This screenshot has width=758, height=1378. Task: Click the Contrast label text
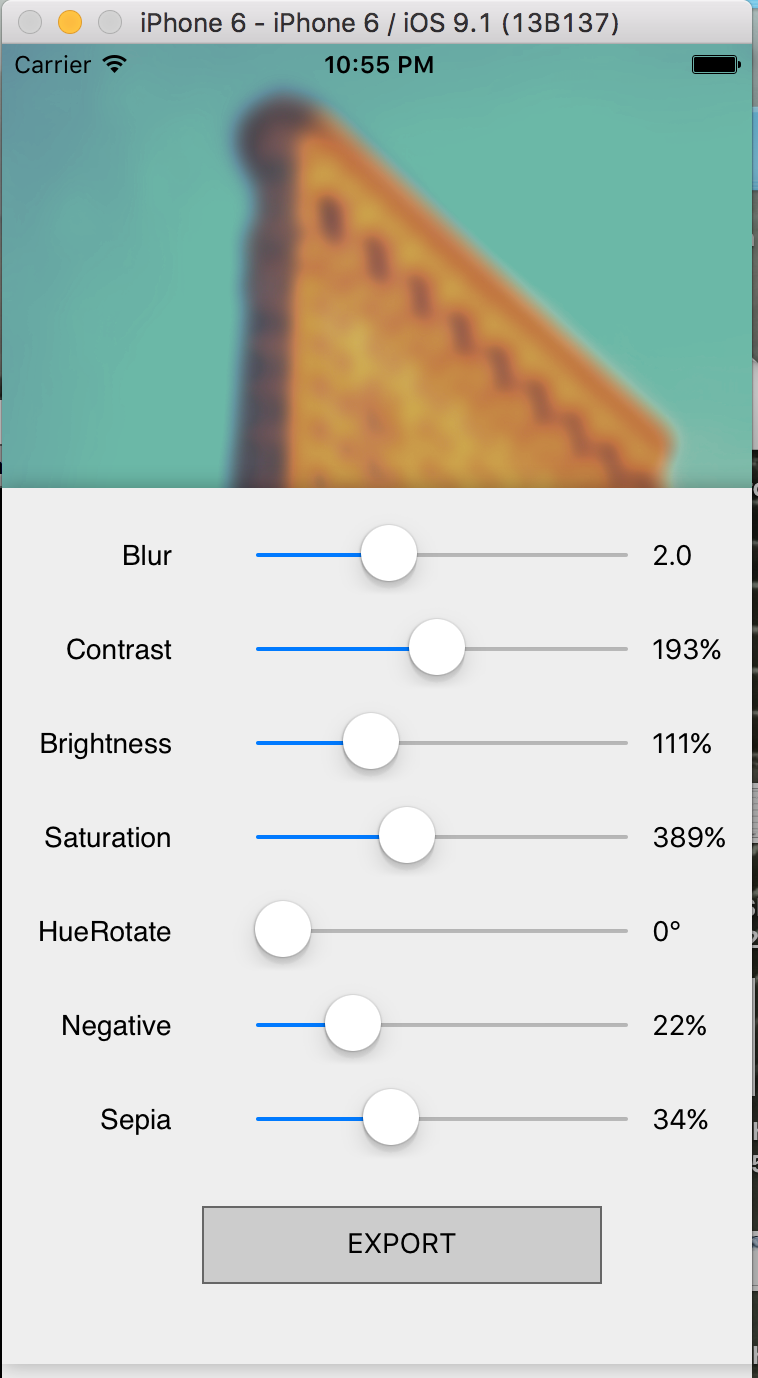119,650
